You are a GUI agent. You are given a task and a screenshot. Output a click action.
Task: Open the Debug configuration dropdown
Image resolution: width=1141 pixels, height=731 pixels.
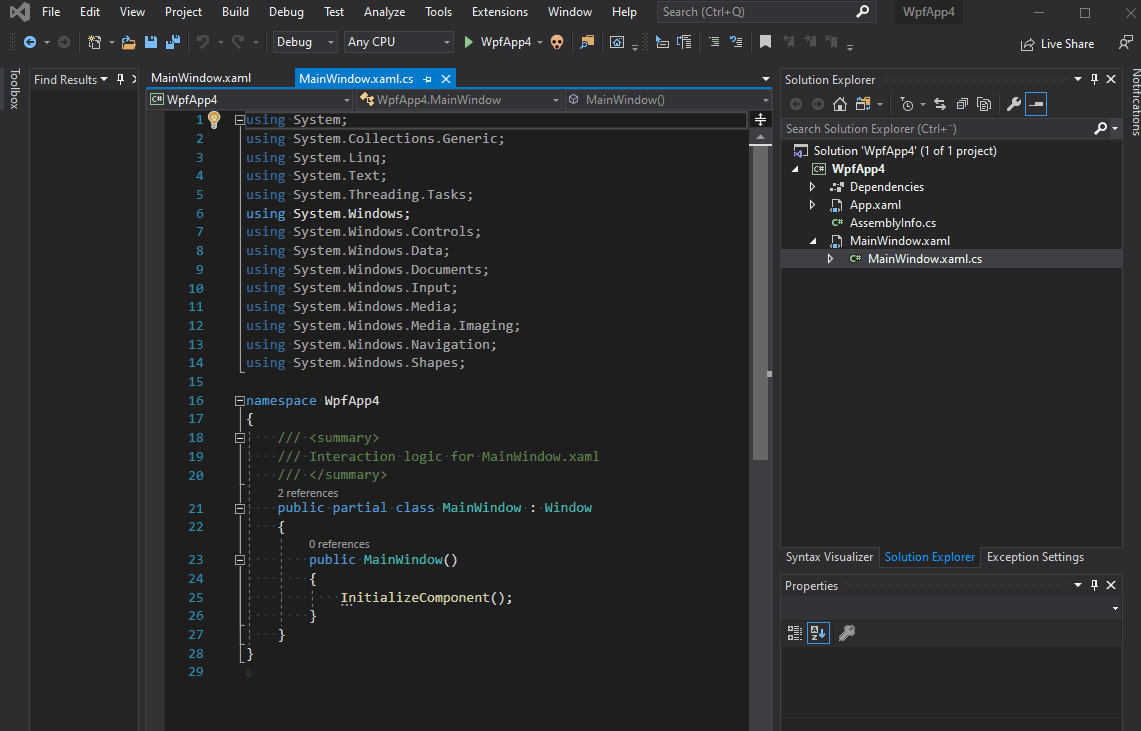305,42
